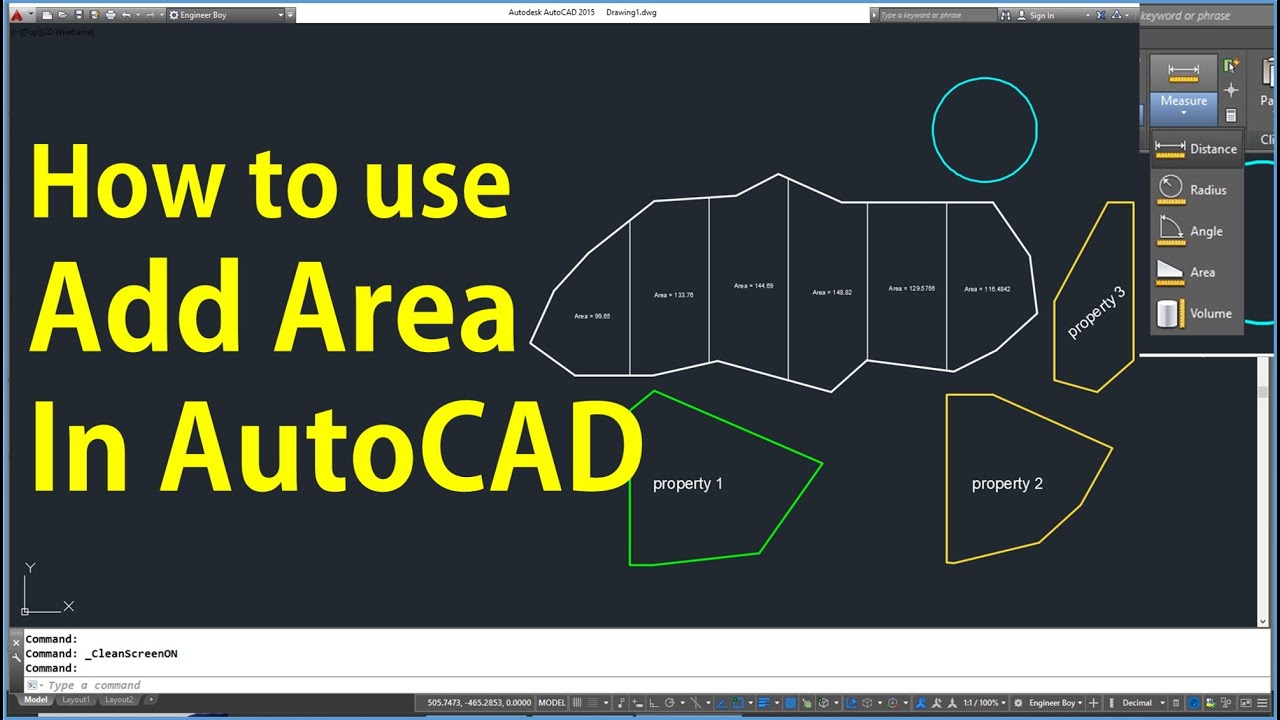
Task: Switch to the Layout1 tab
Action: click(x=76, y=700)
